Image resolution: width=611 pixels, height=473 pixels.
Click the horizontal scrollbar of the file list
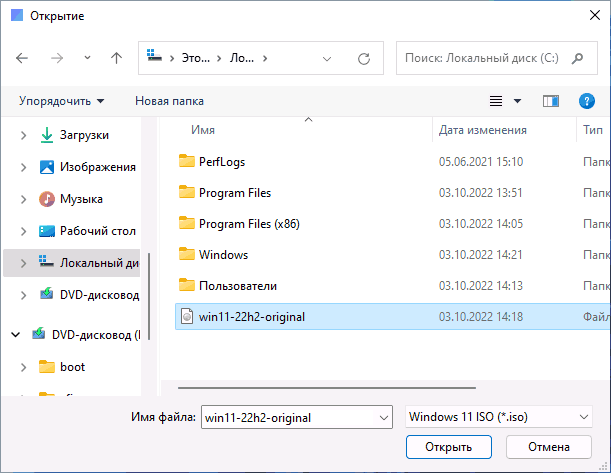(x=327, y=388)
